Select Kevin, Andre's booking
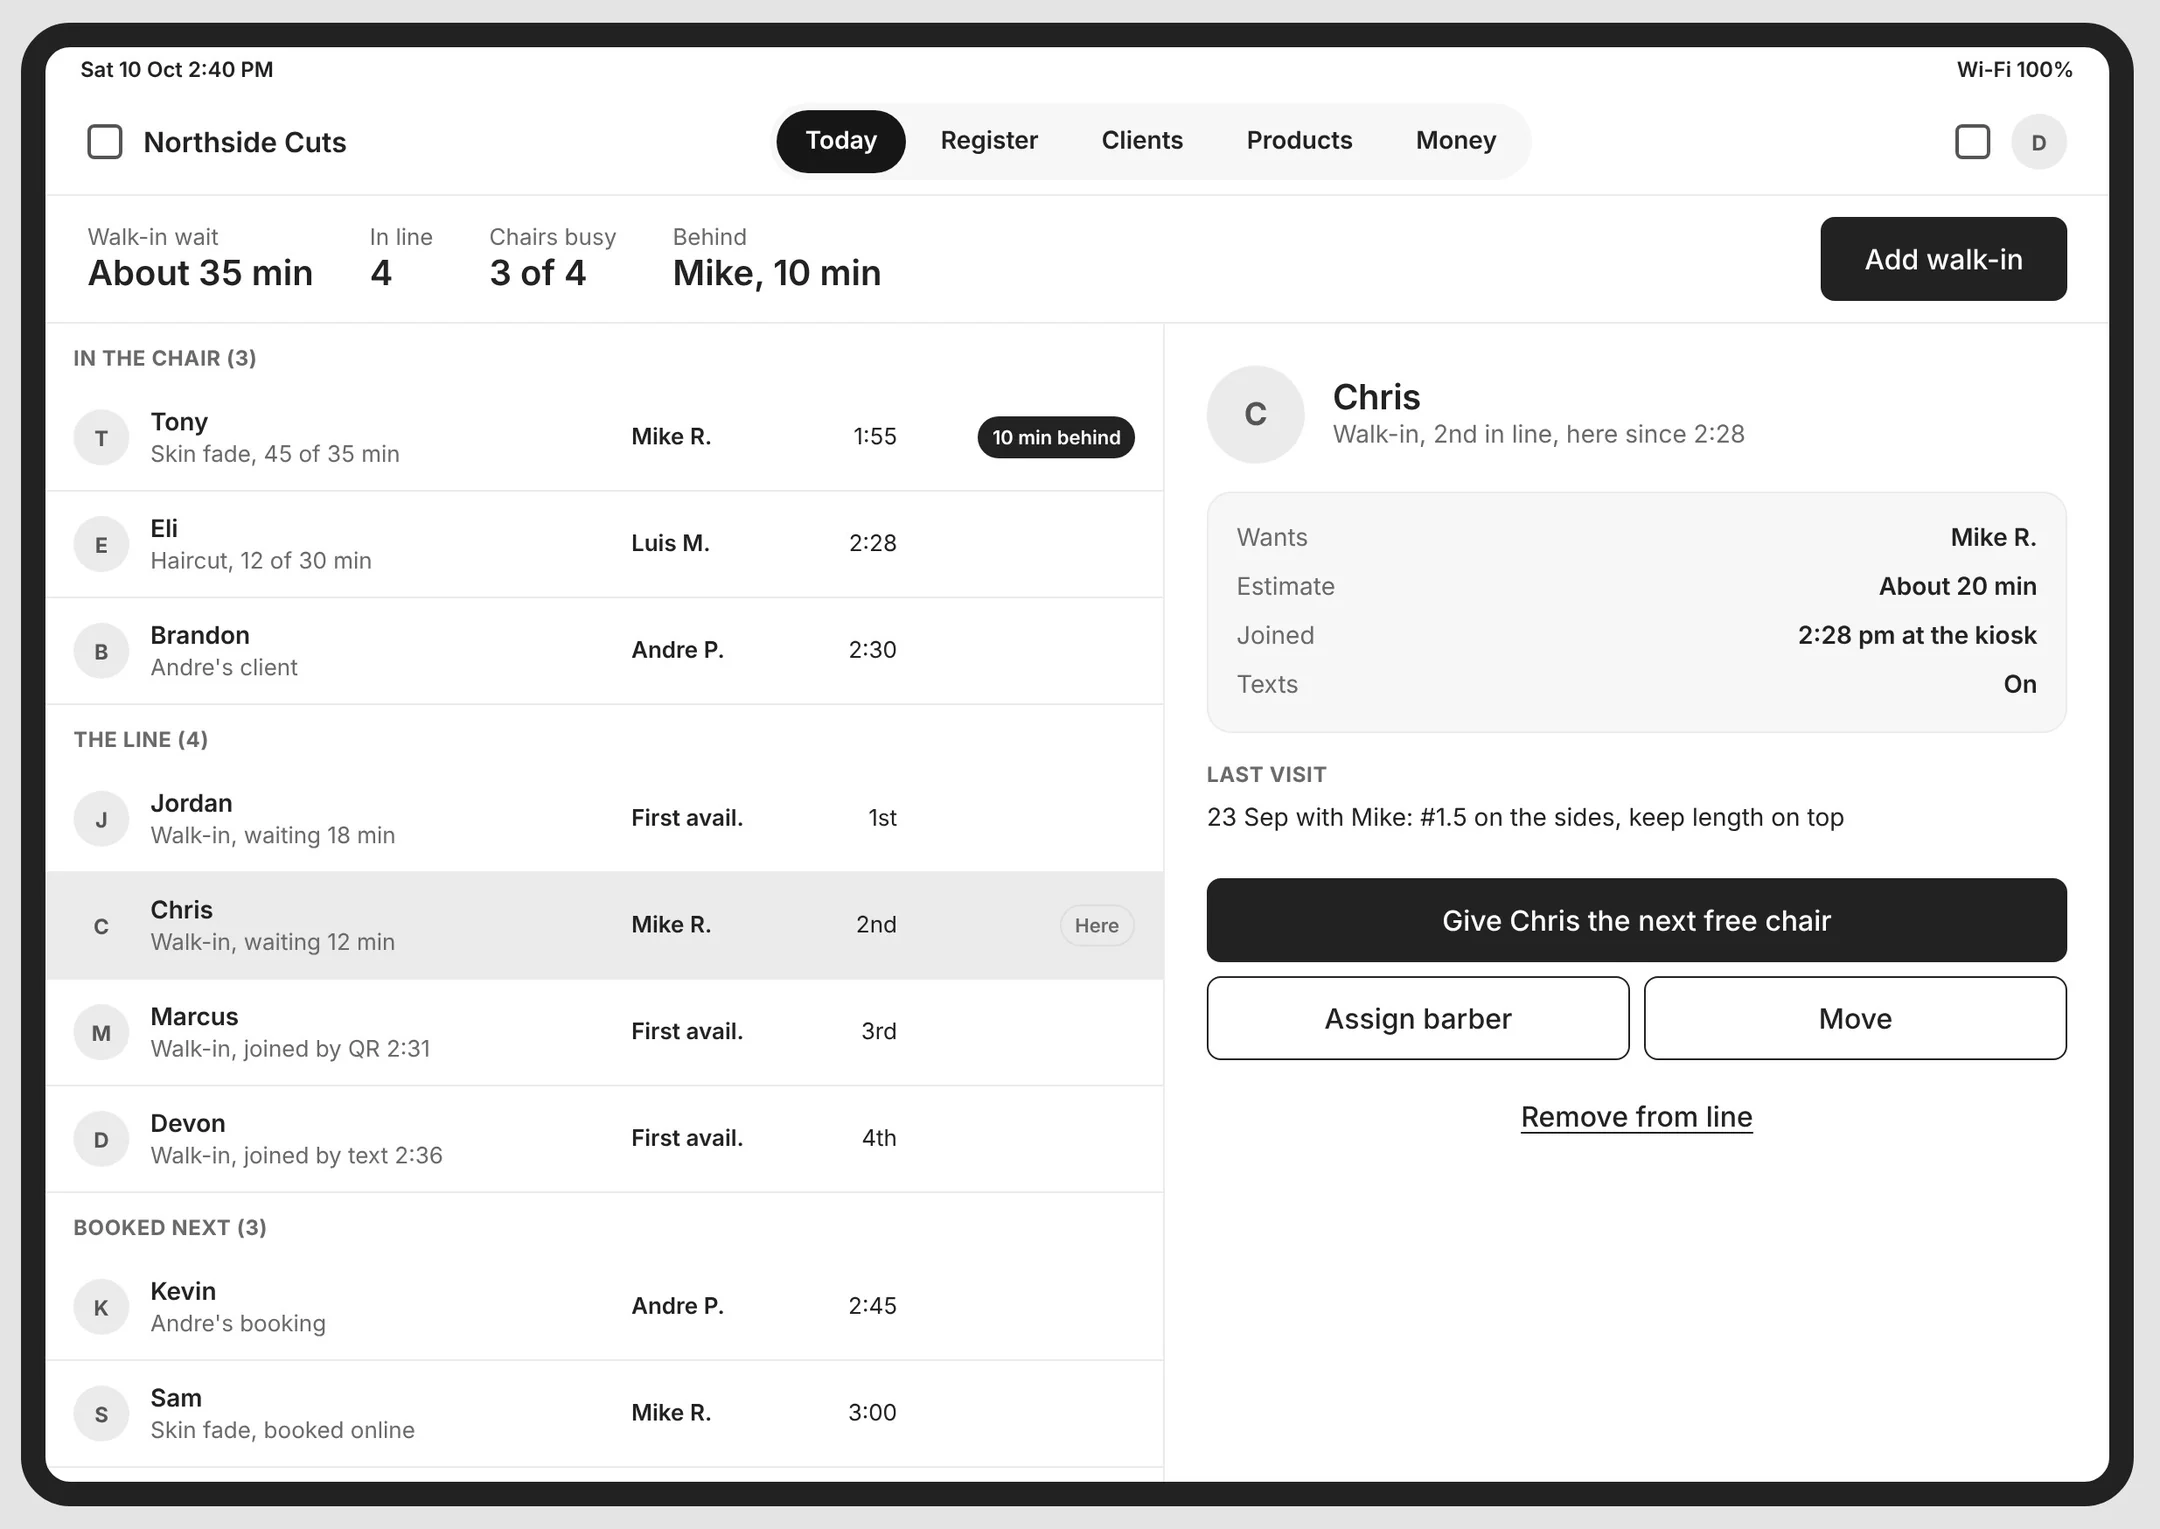Image resolution: width=2160 pixels, height=1529 pixels. 604,1307
